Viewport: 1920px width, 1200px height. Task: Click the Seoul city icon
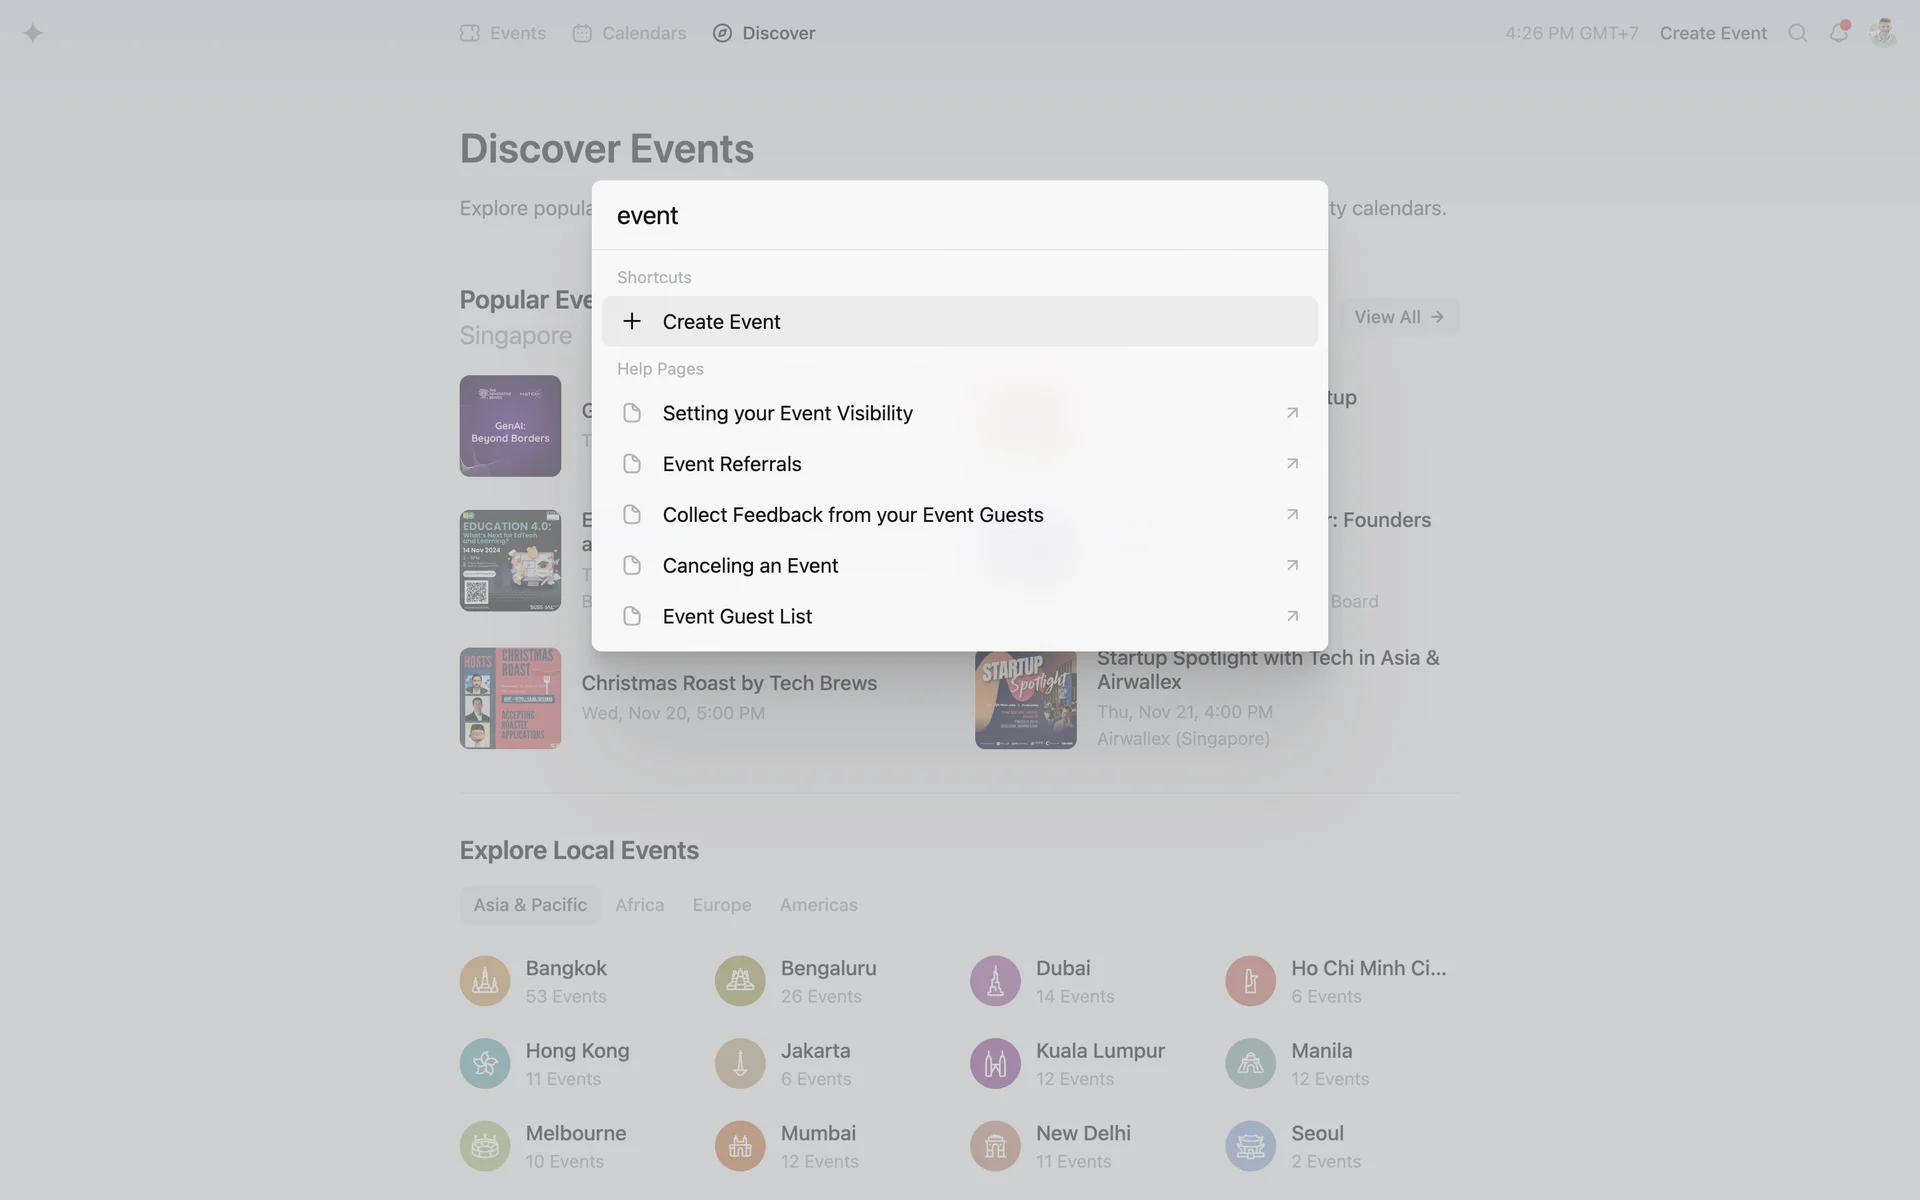click(x=1250, y=1146)
